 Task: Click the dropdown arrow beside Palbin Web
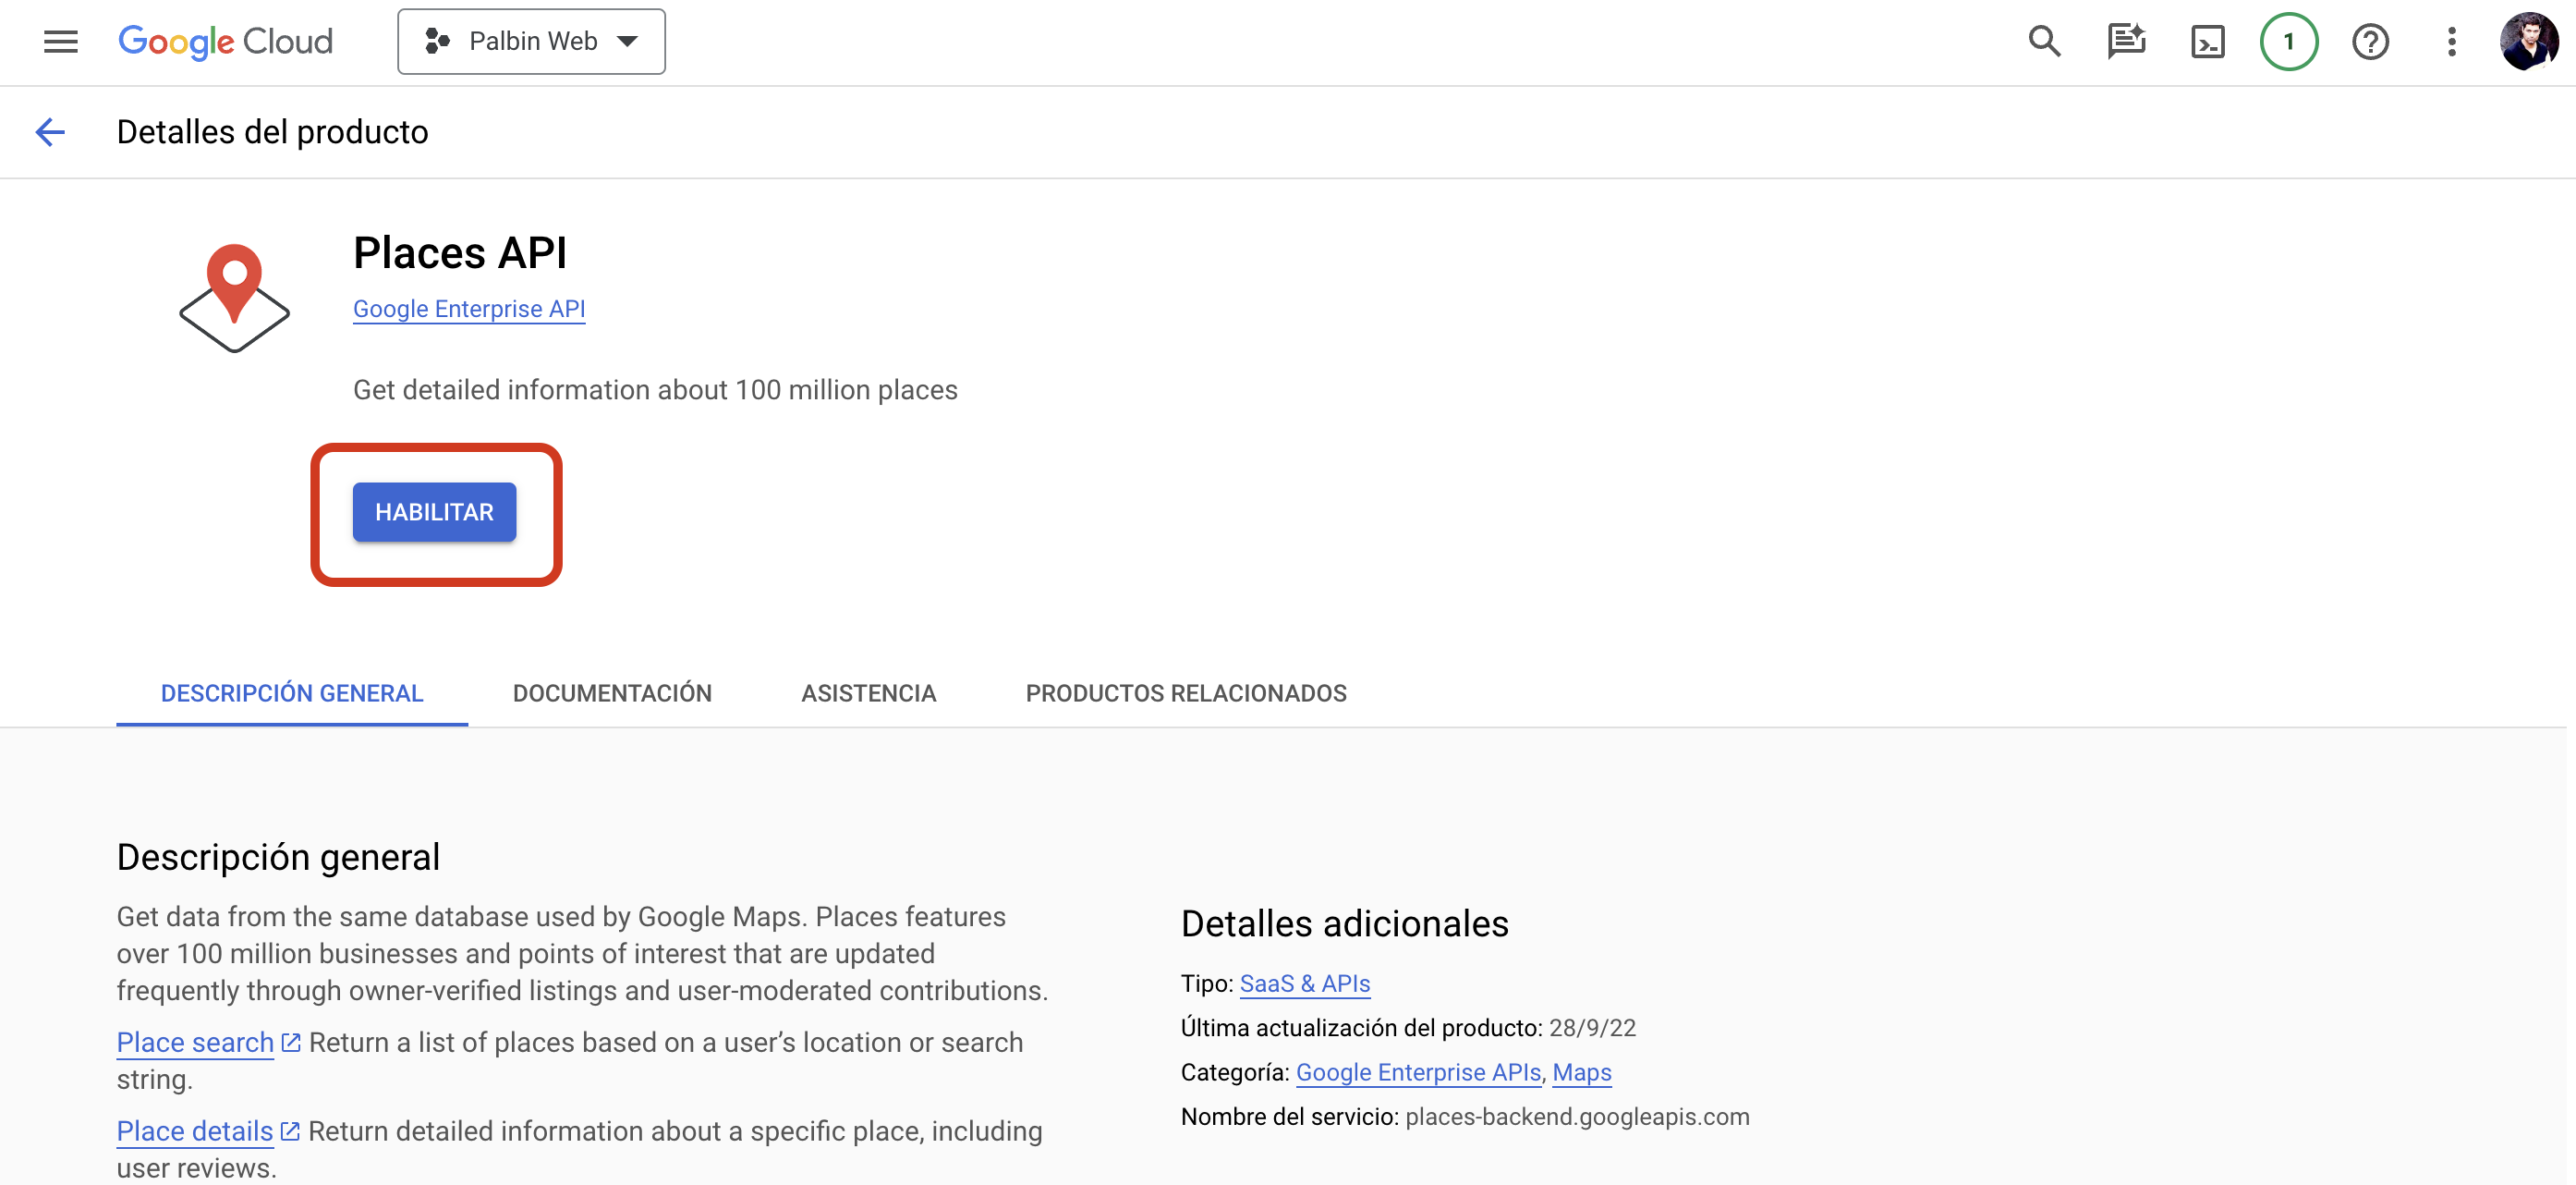pos(628,42)
